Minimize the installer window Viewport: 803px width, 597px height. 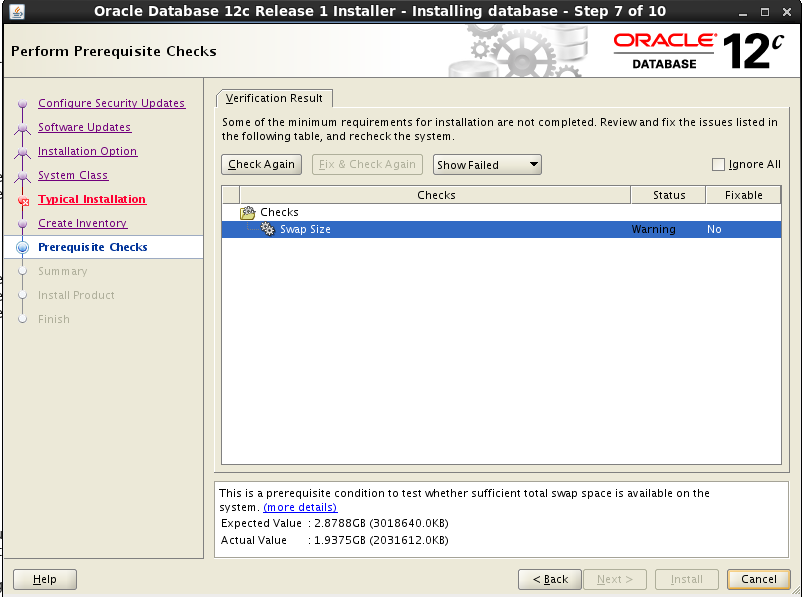743,12
